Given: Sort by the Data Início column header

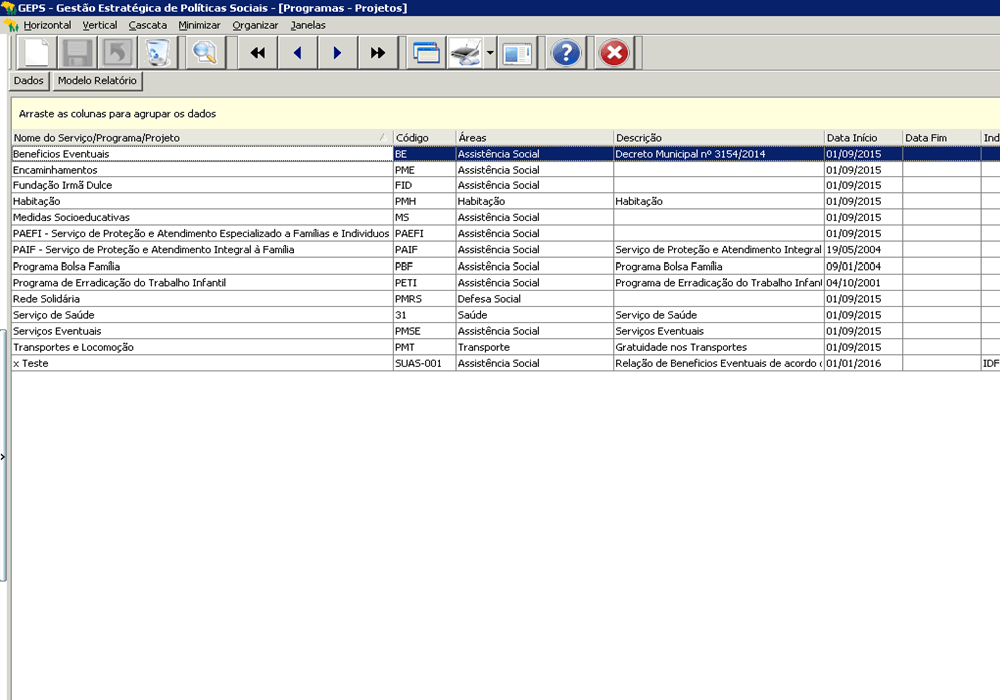Looking at the screenshot, I should 863,138.
